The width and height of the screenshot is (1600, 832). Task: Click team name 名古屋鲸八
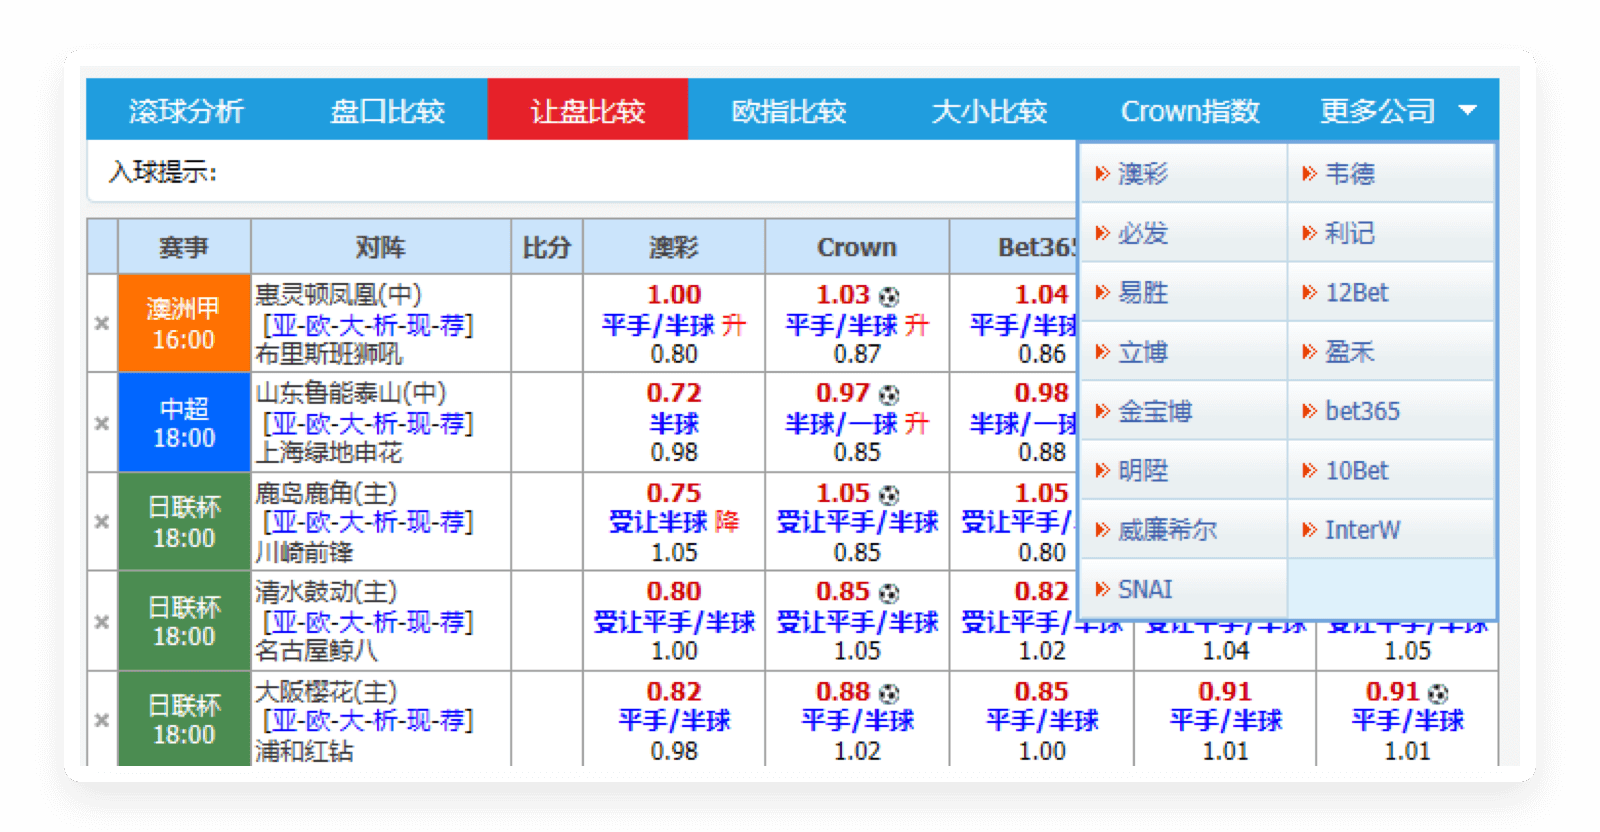316,651
